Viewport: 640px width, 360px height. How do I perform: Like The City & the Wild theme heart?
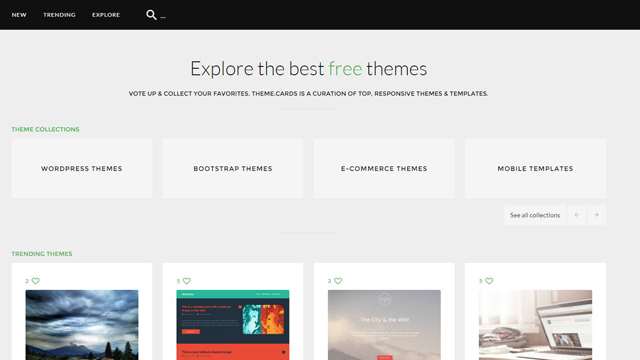point(338,281)
